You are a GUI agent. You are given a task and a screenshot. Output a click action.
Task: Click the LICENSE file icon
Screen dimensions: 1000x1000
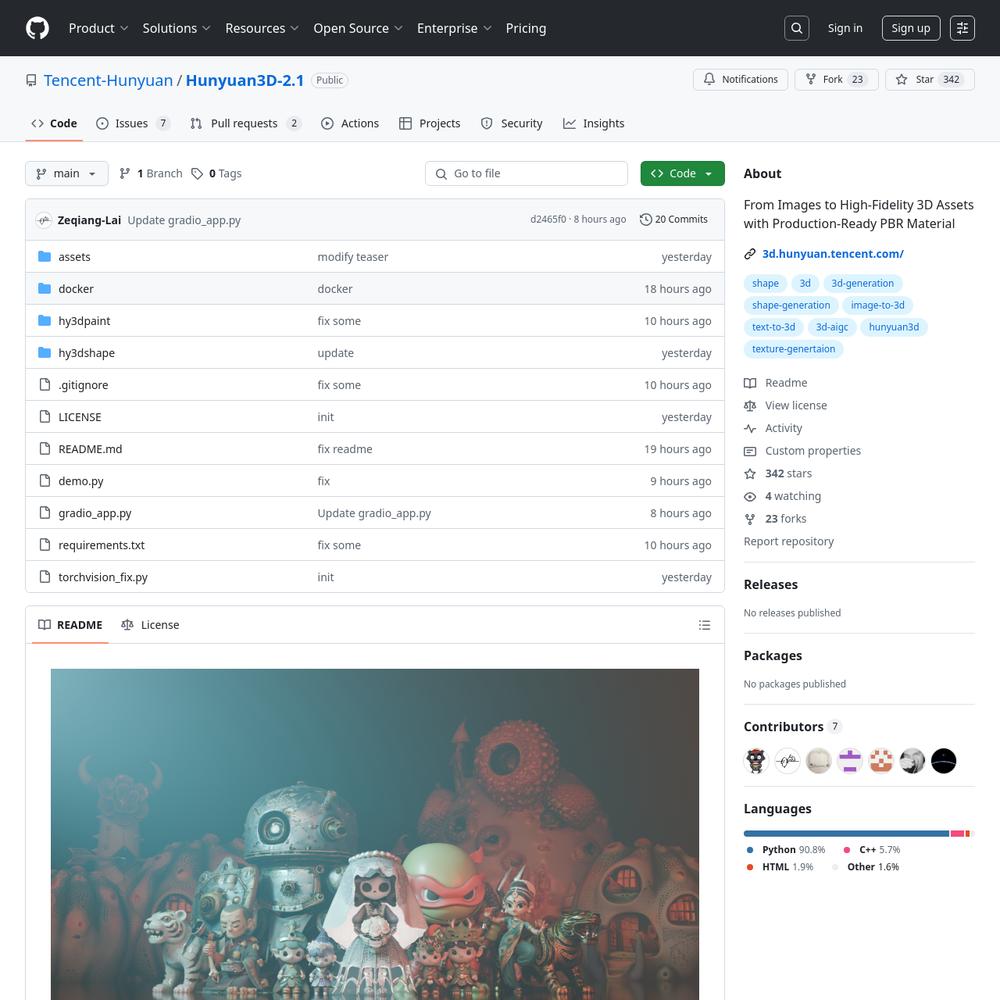(x=45, y=416)
